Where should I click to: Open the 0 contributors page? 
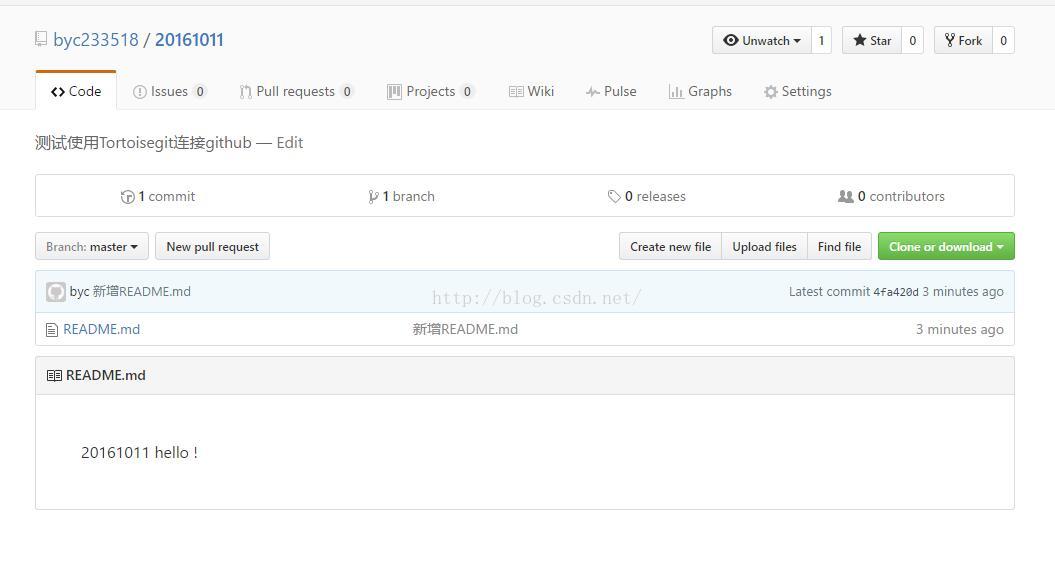click(x=892, y=196)
